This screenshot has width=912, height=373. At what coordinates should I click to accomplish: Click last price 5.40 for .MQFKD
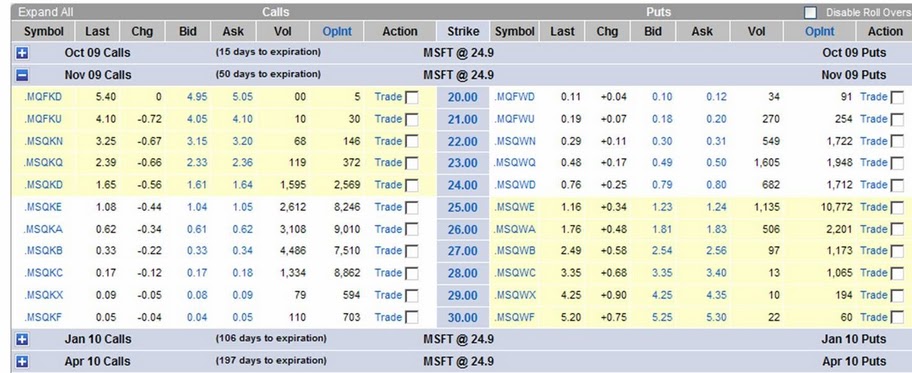tap(106, 97)
